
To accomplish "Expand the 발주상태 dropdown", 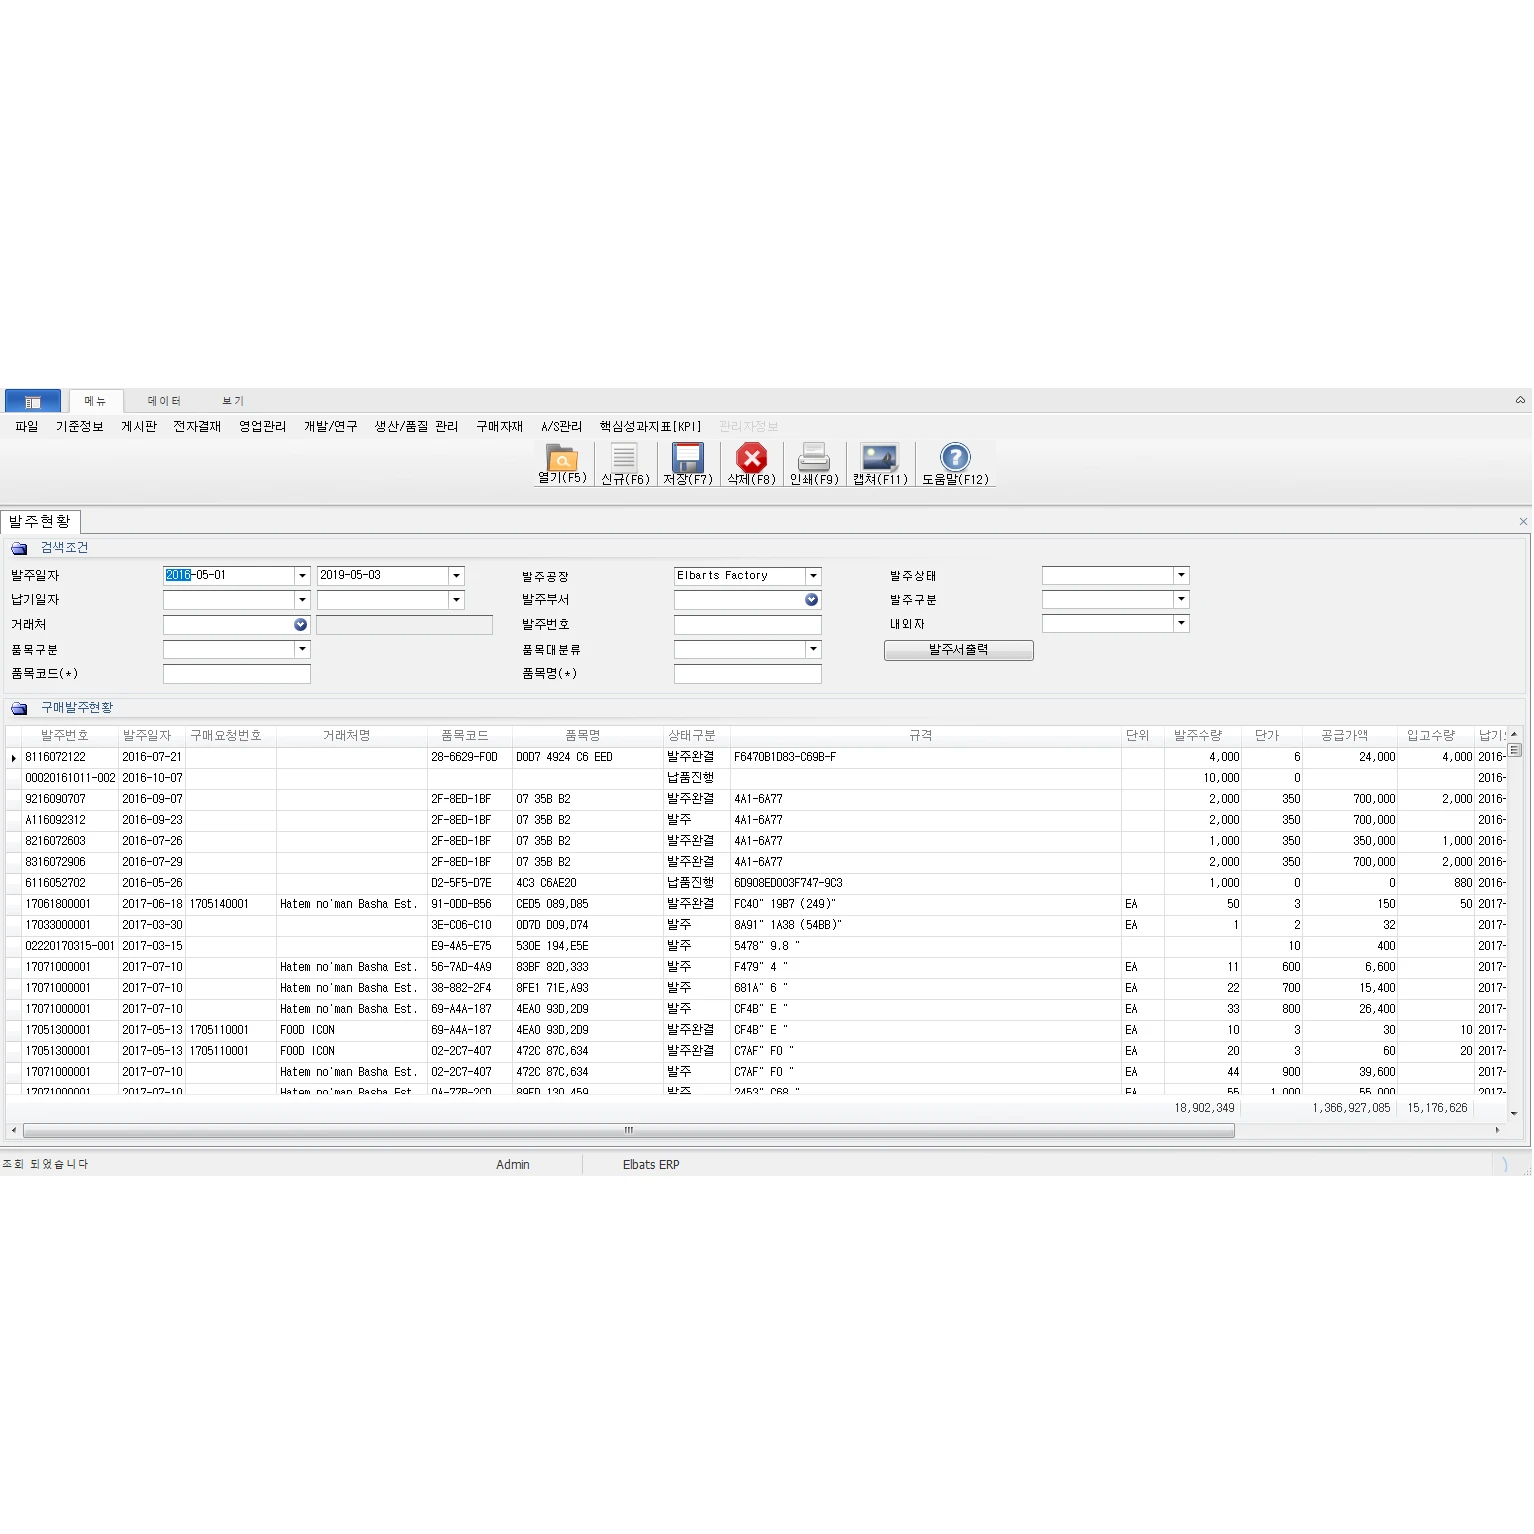I will [x=1181, y=575].
